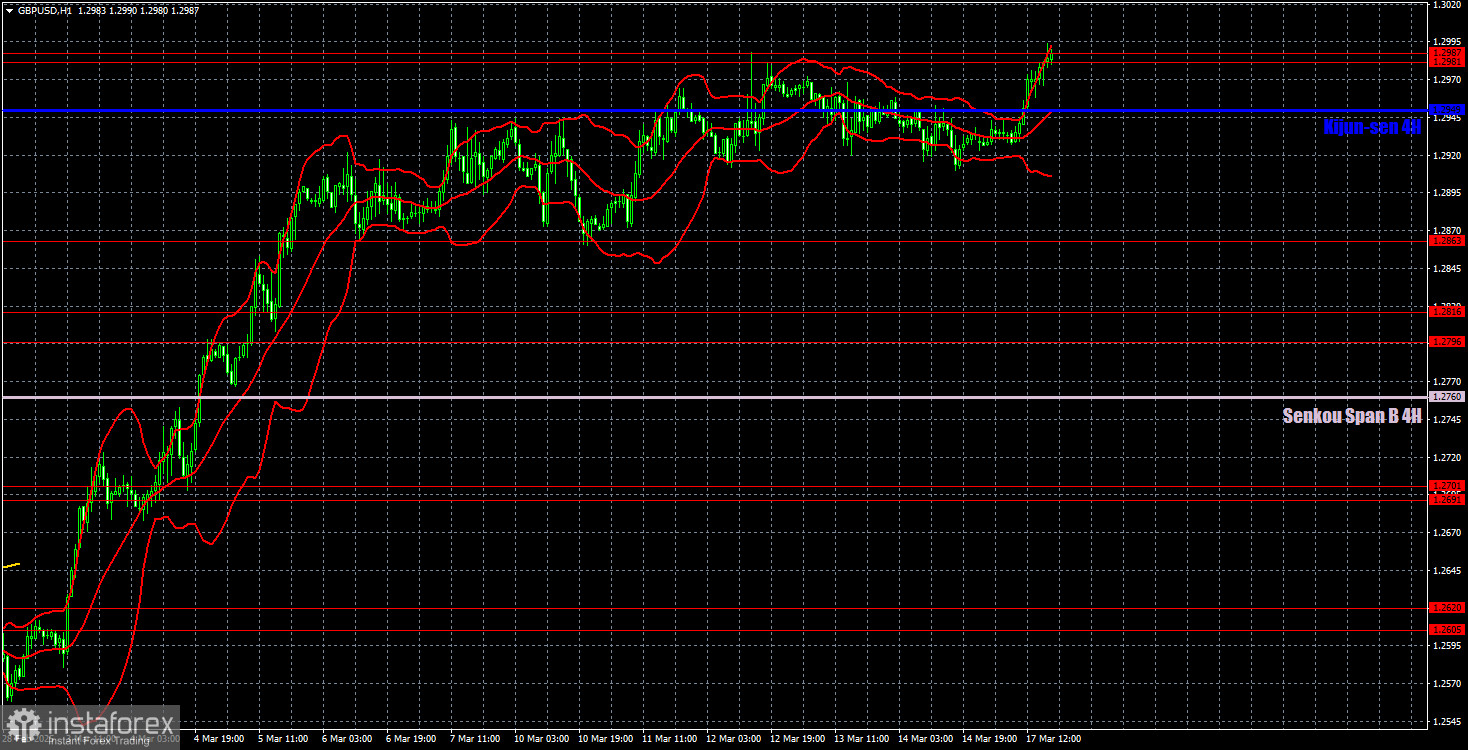Click the 6 Mar 19:00 time label
The height and width of the screenshot is (750, 1468).
(x=409, y=739)
